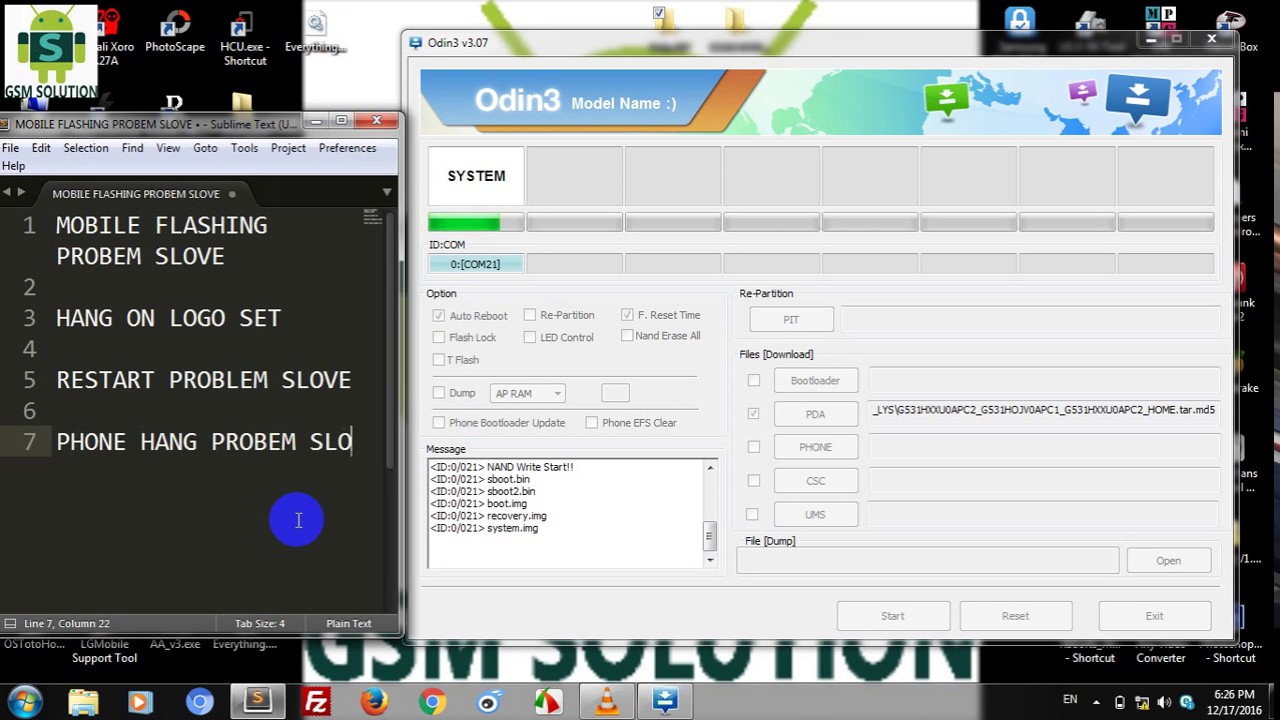
Task: Switch to Sublime Text on the taskbar
Action: pos(258,702)
